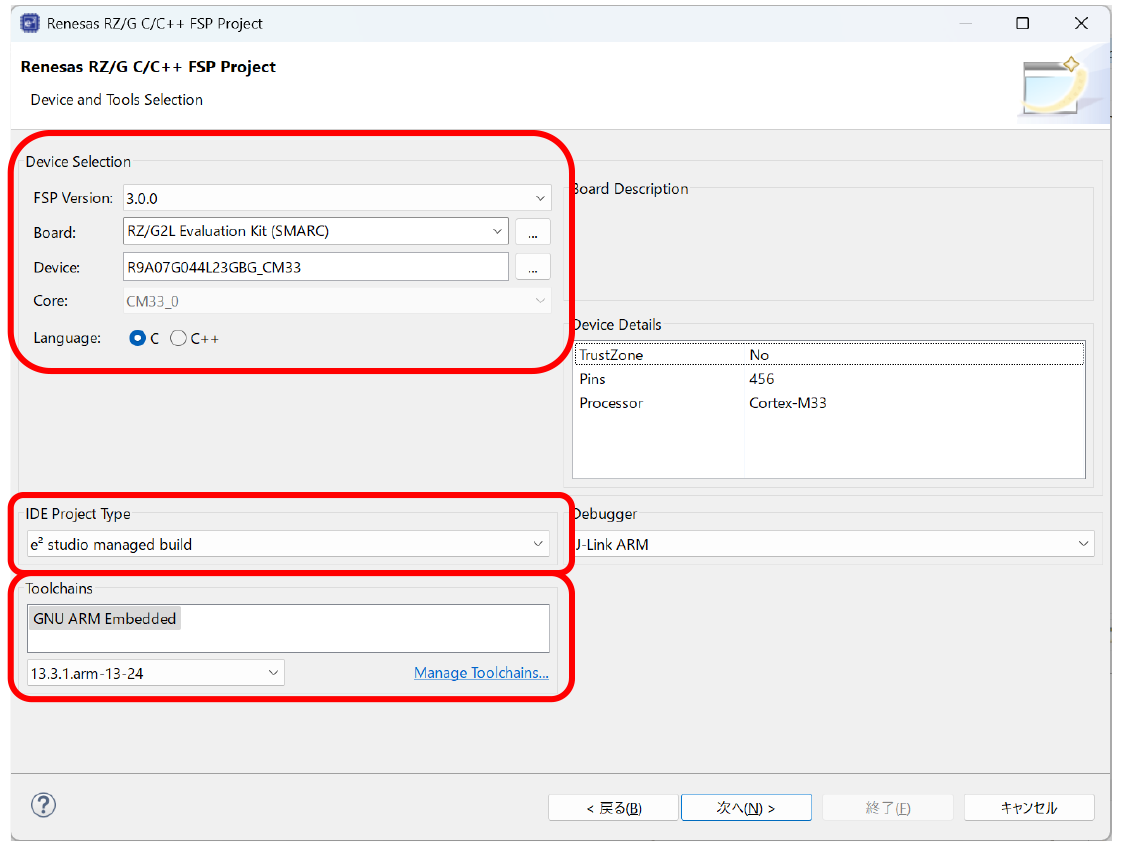The width and height of the screenshot is (1123, 853).
Task: Open the FSP Version dropdown
Action: click(x=337, y=198)
